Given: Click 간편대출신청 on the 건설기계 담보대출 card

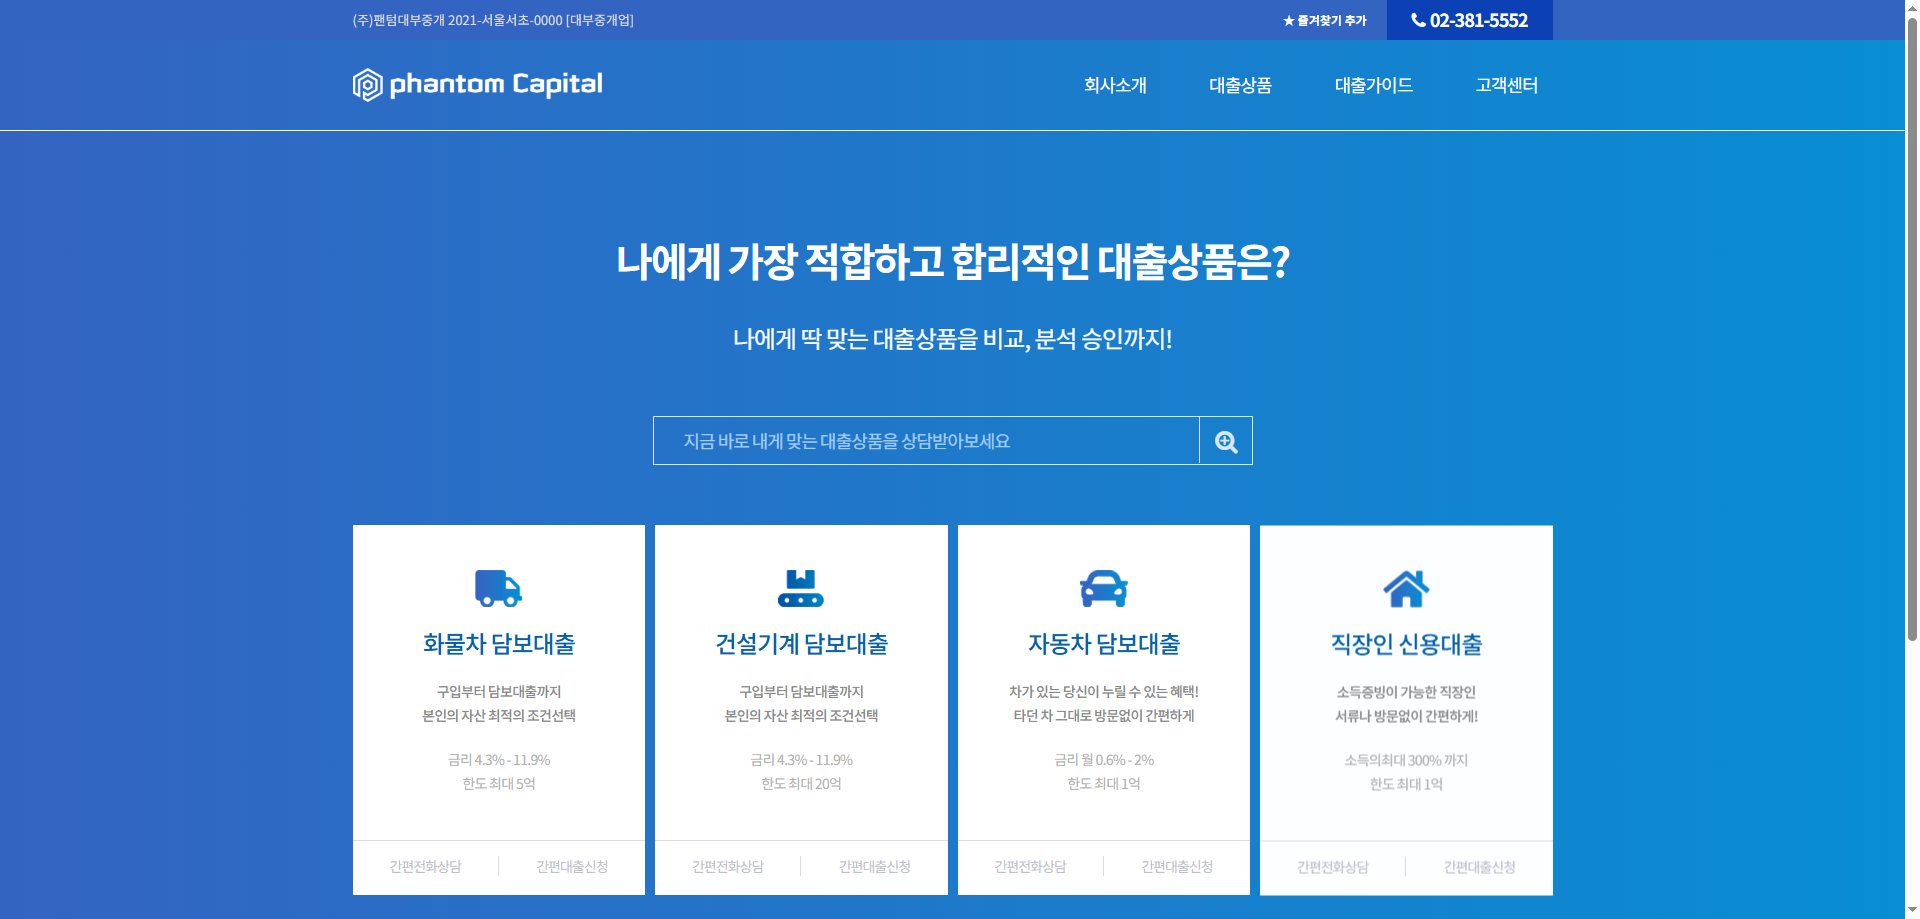Looking at the screenshot, I should 874,867.
